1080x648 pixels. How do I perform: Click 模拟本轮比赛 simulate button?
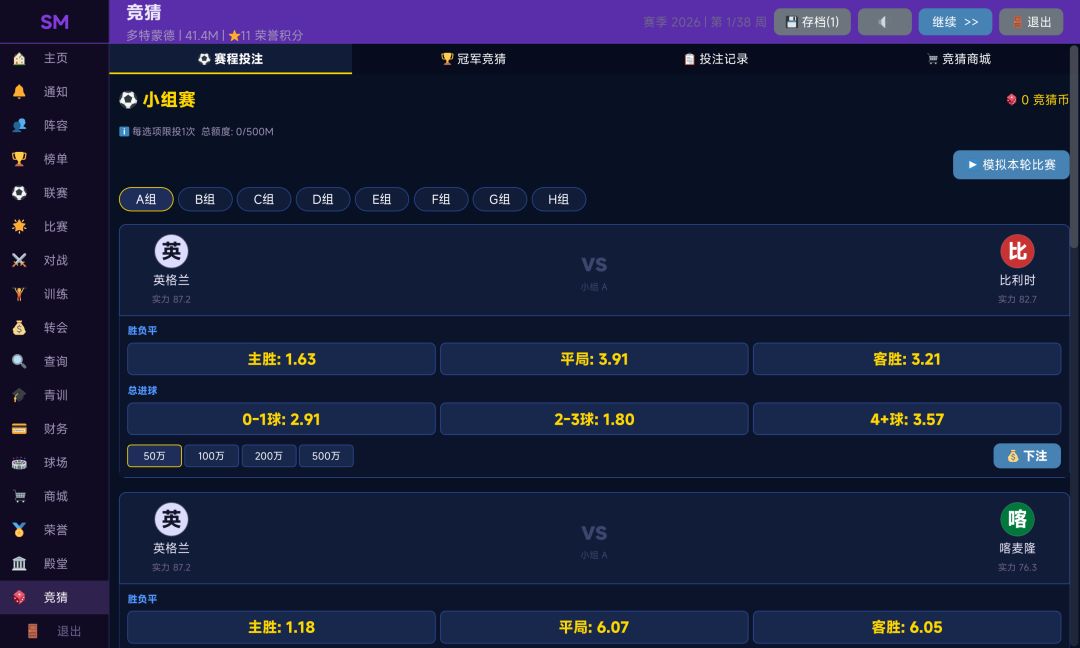pyautogui.click(x=1011, y=165)
